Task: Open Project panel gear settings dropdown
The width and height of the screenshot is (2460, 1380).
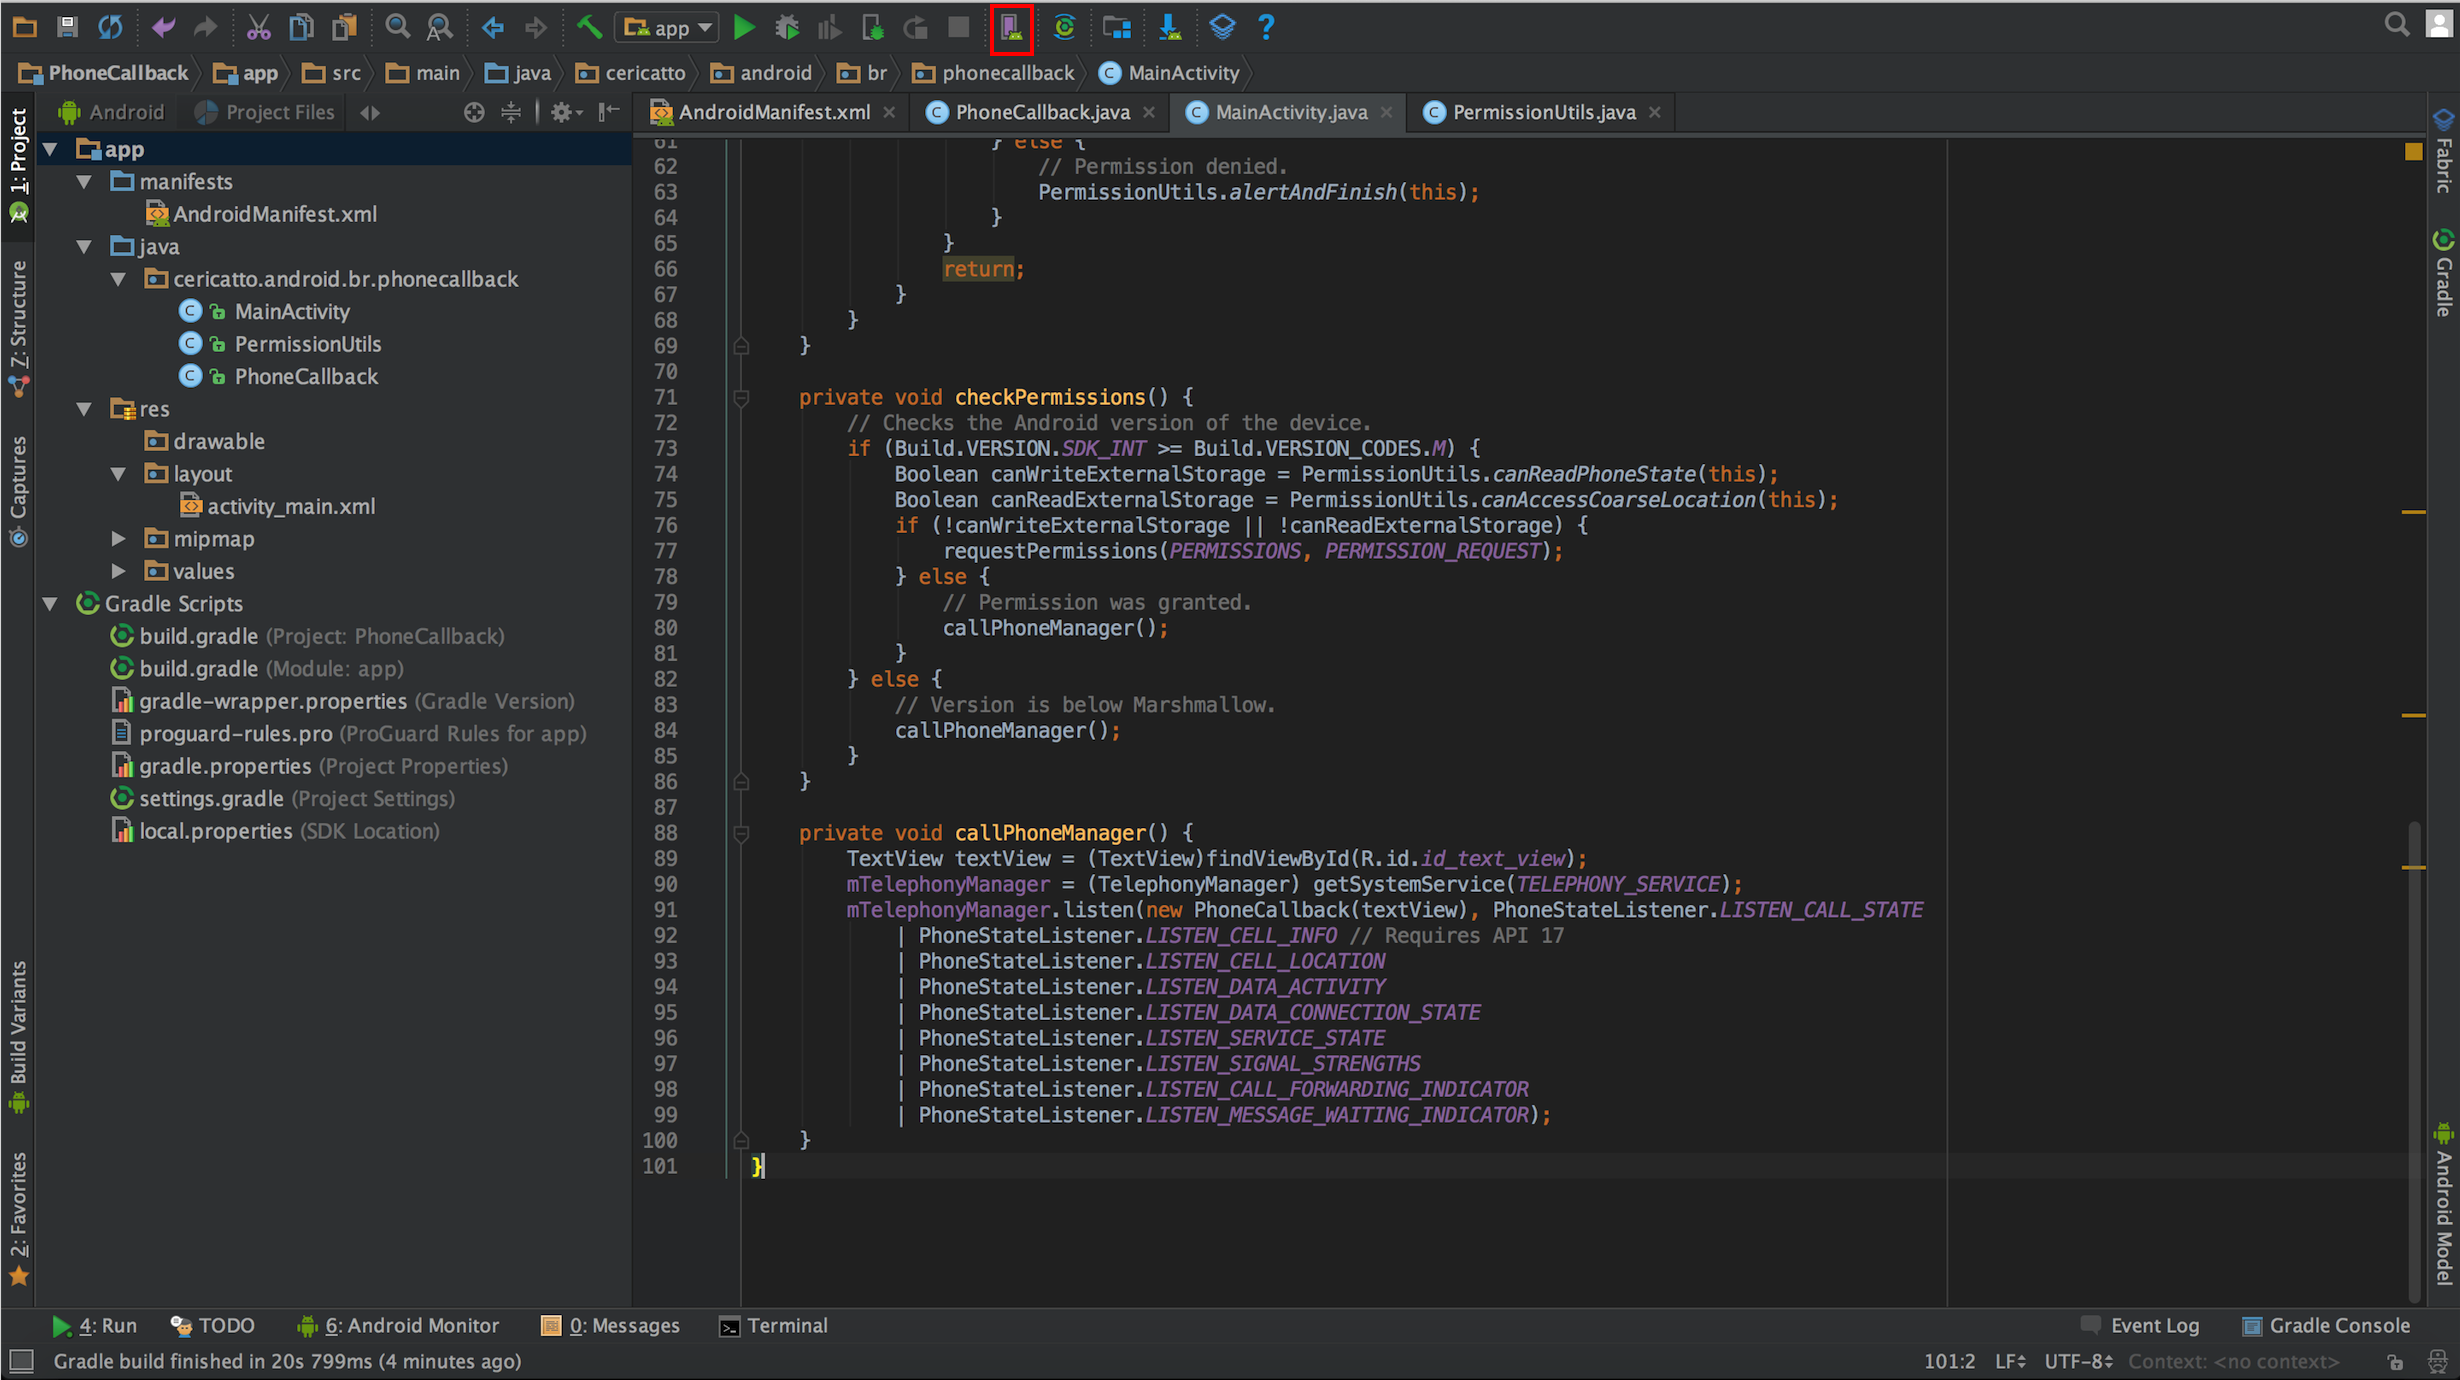Action: [x=566, y=112]
